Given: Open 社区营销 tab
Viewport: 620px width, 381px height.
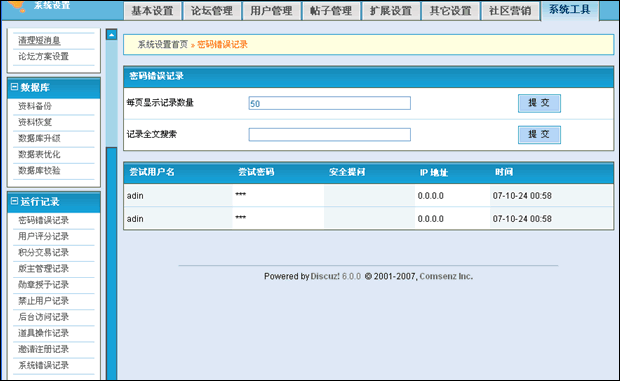Looking at the screenshot, I should point(510,11).
